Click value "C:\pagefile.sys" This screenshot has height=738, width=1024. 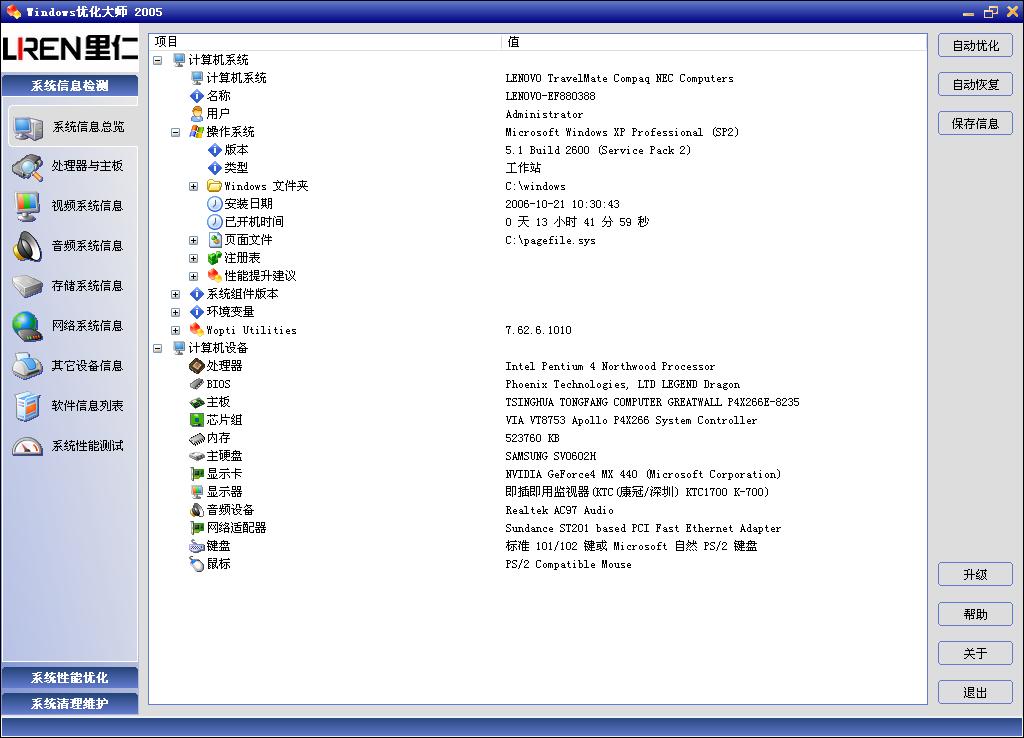550,240
